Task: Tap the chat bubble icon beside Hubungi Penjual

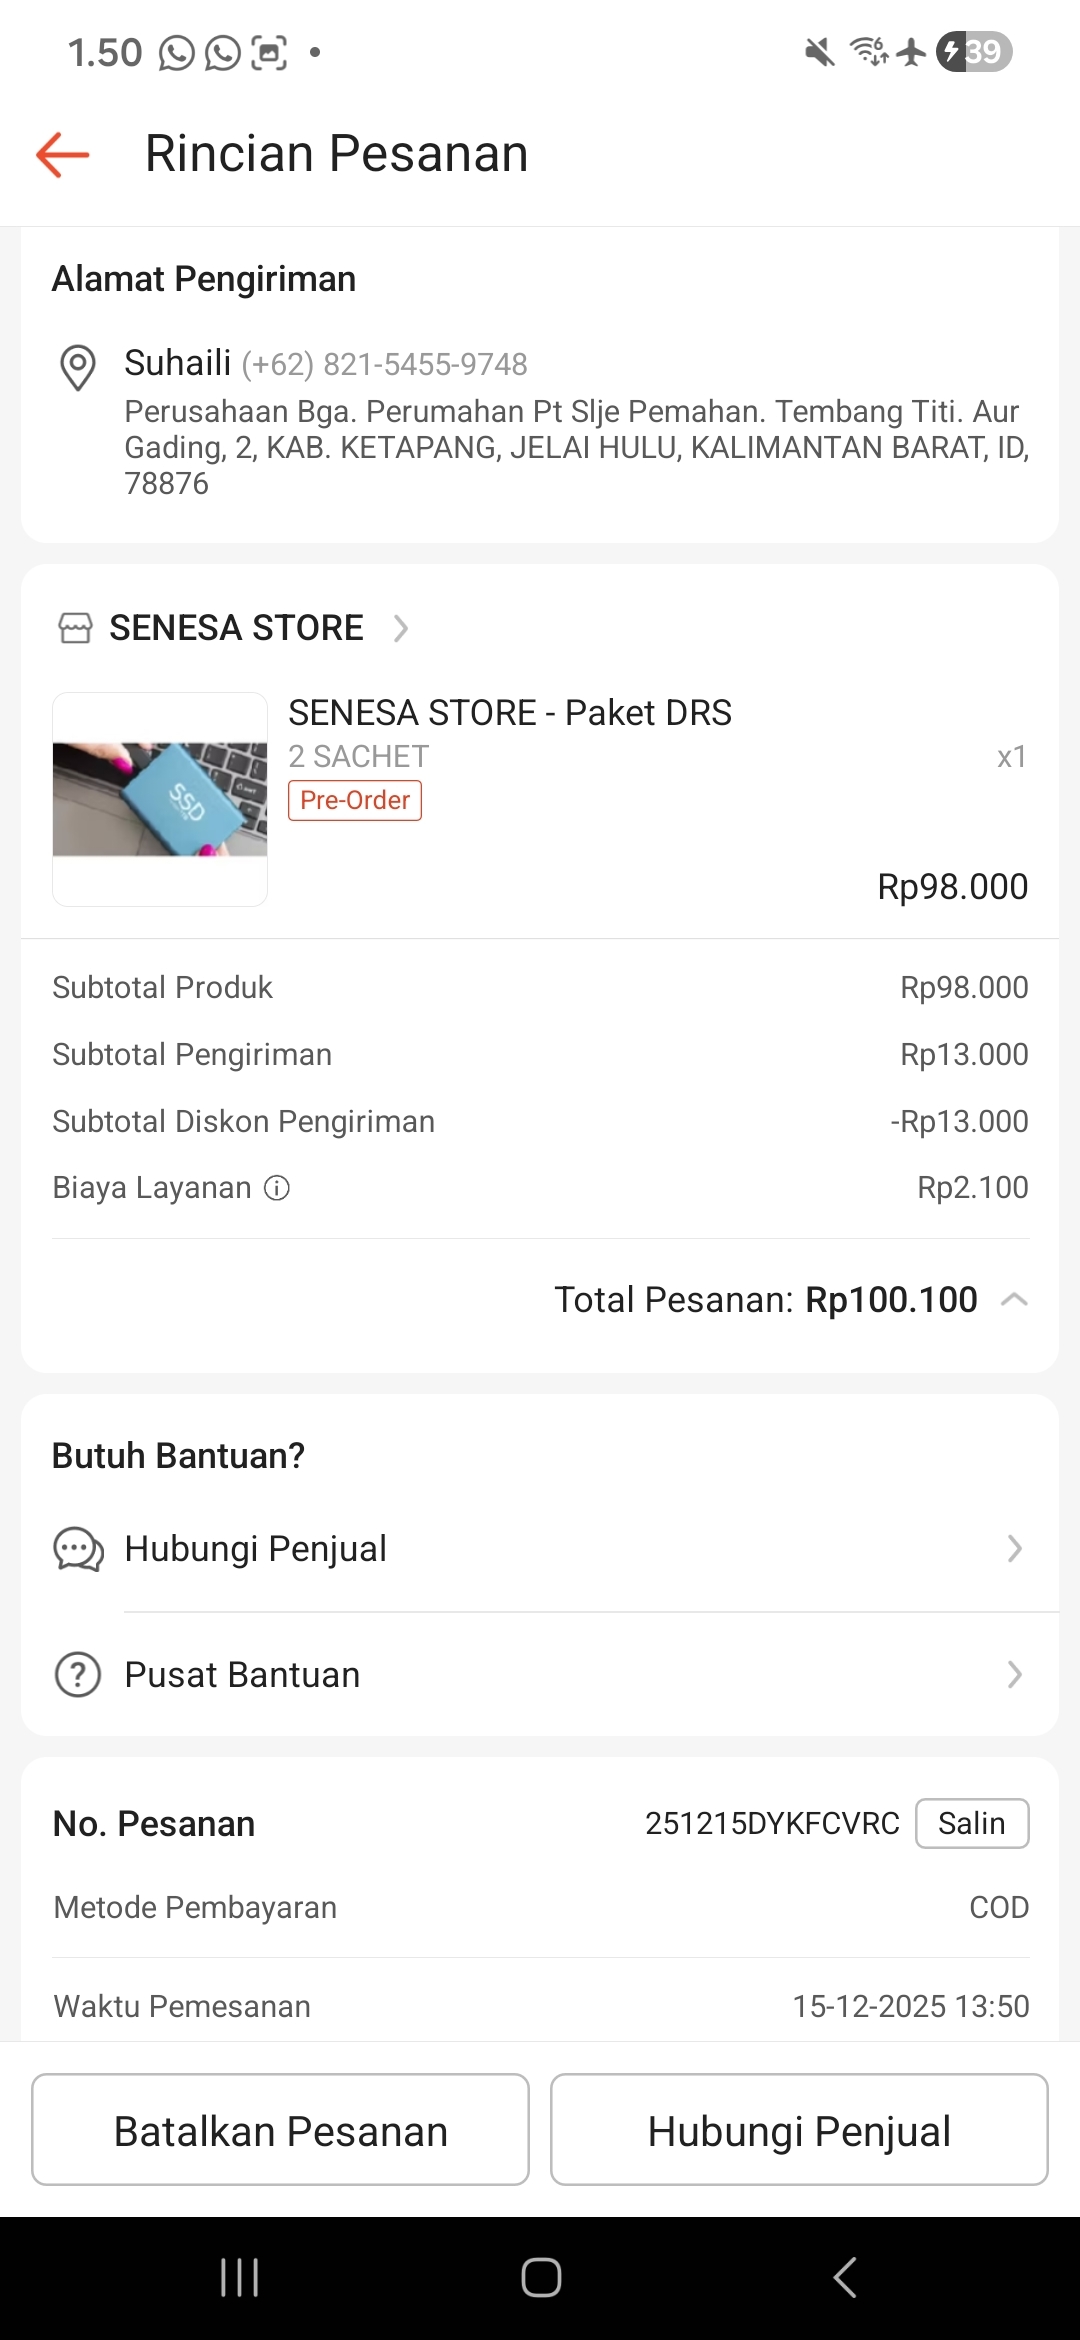Action: point(78,1549)
